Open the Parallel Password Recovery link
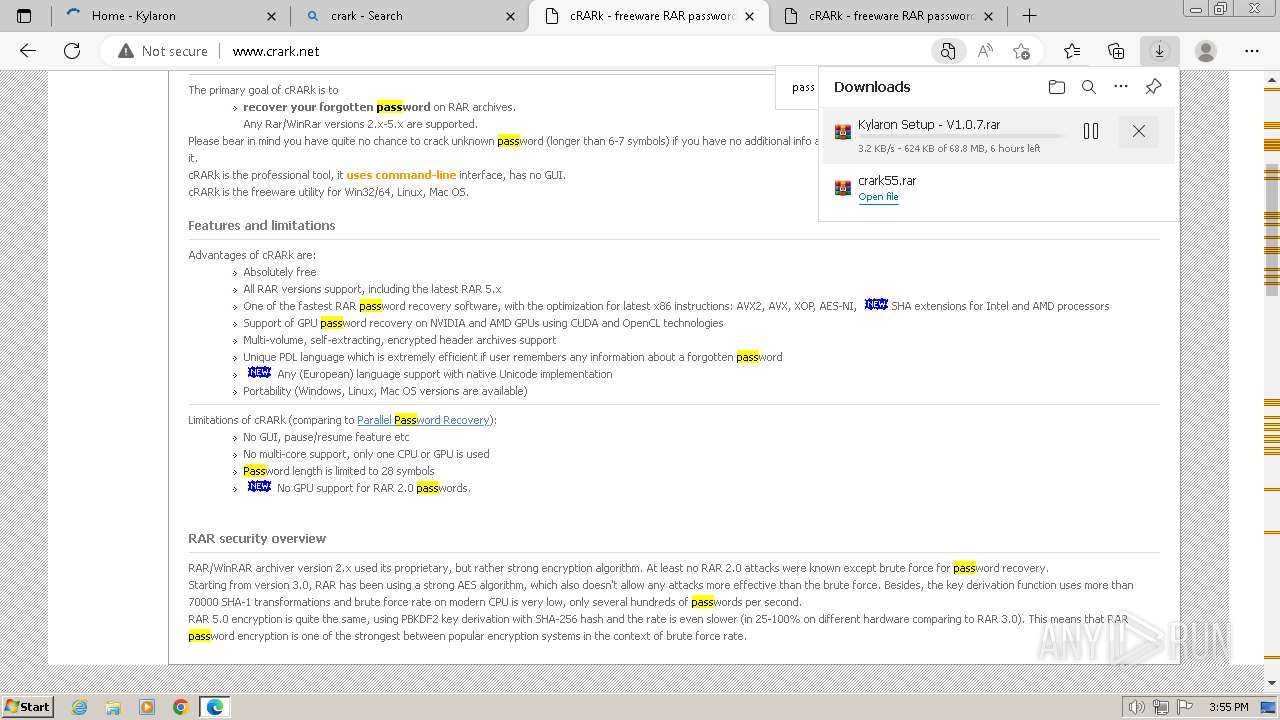This screenshot has width=1280, height=720. coord(423,420)
